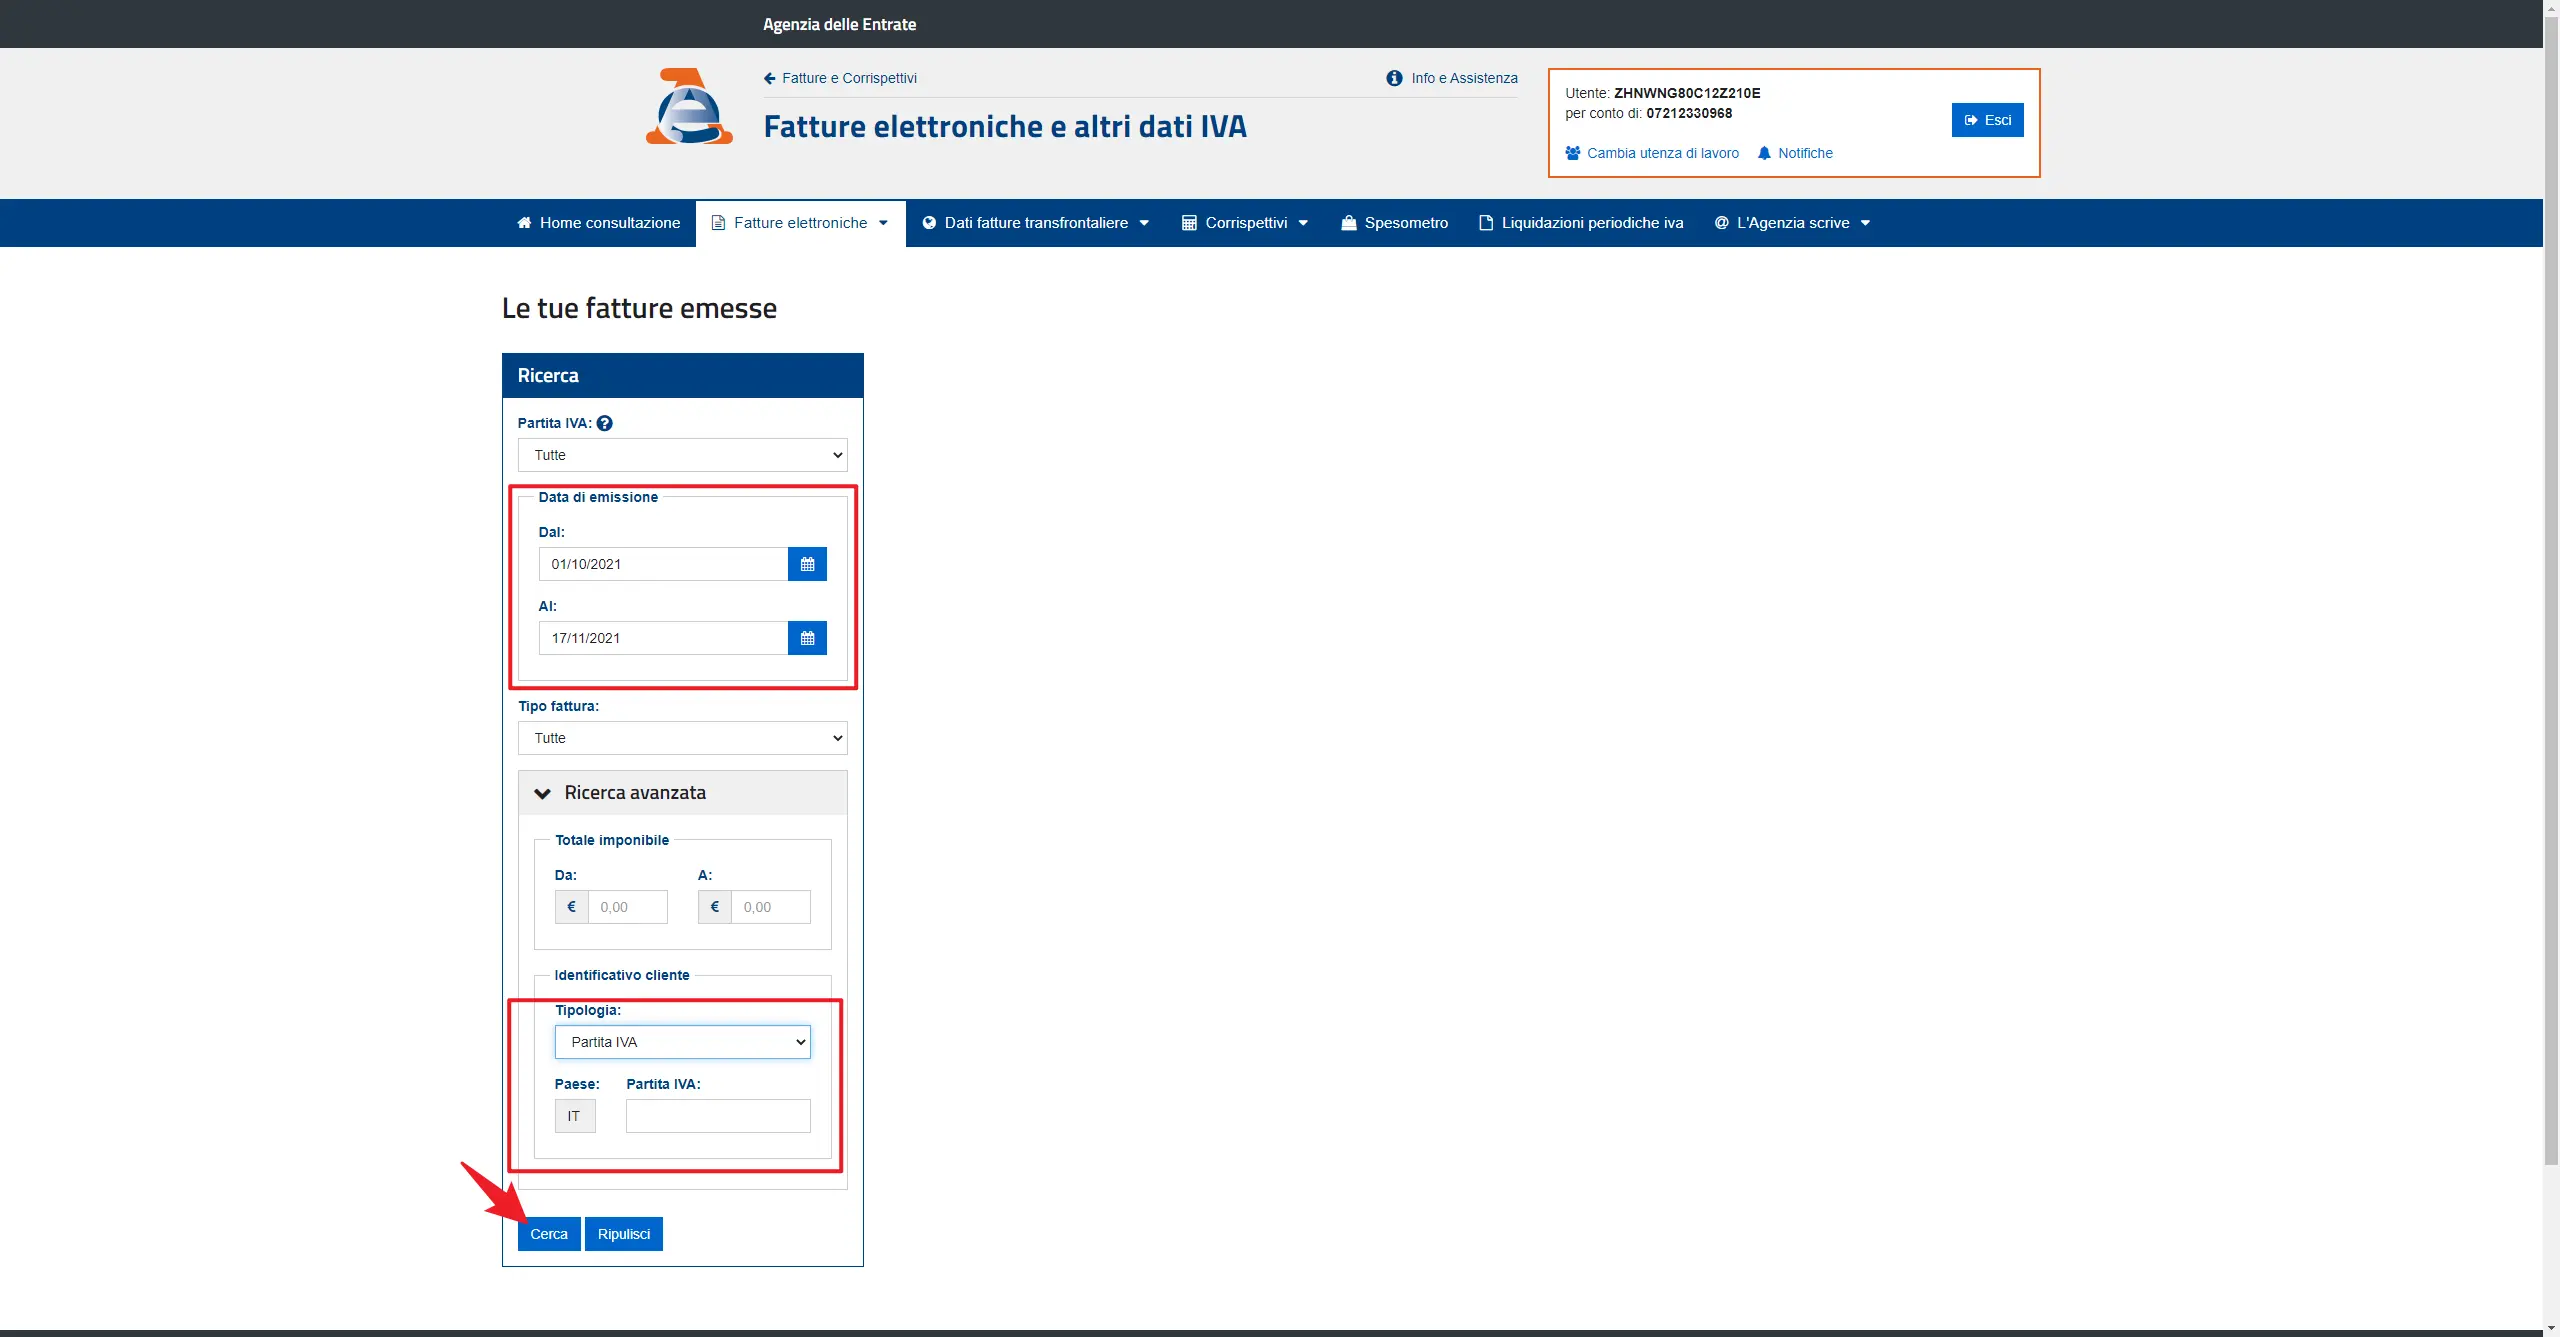The image size is (2560, 1337).
Task: Go to Home consultazione tab
Action: coord(598,223)
